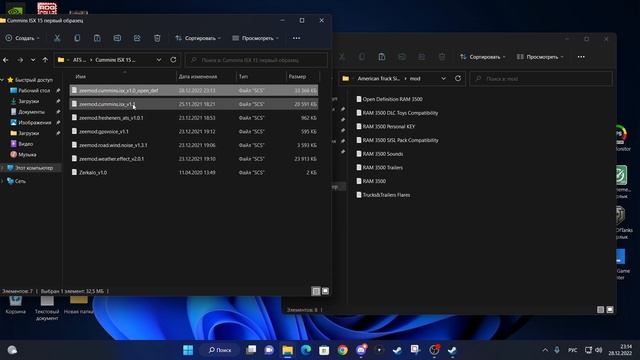Open the Windows Start button
This screenshot has height=360, width=640.
click(188, 350)
